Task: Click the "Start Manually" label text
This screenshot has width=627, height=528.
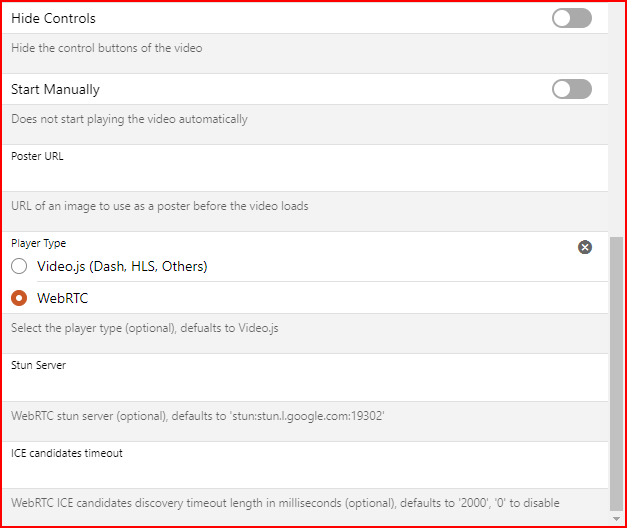Action: [x=56, y=89]
